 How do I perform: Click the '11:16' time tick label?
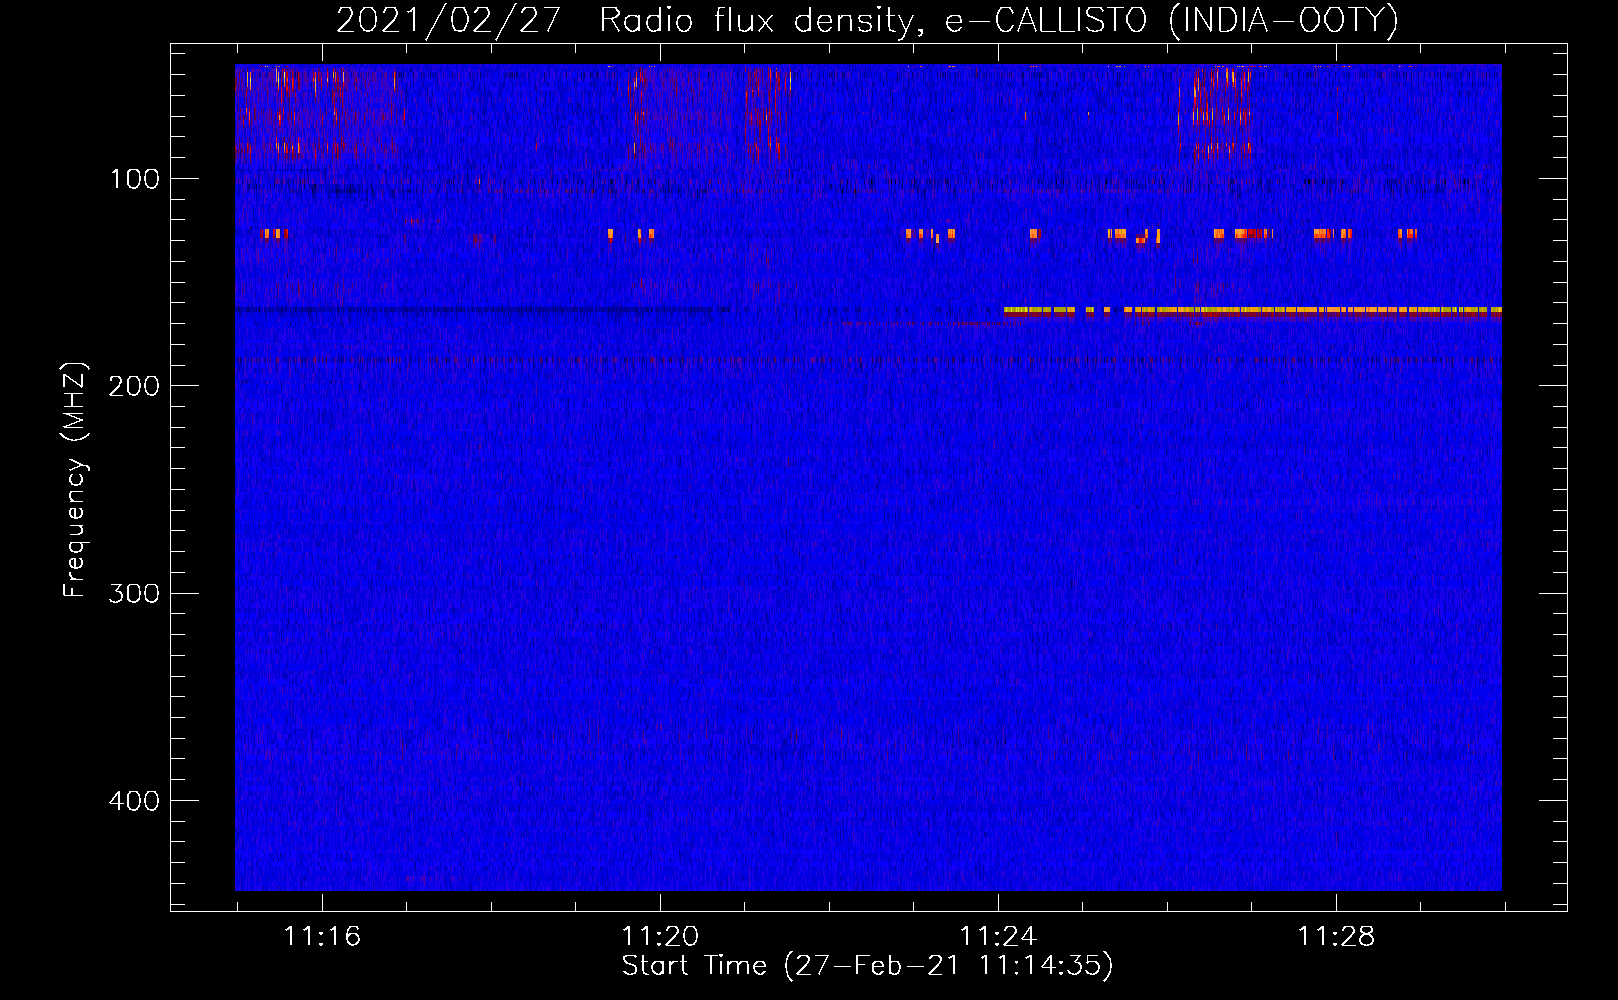(322, 937)
